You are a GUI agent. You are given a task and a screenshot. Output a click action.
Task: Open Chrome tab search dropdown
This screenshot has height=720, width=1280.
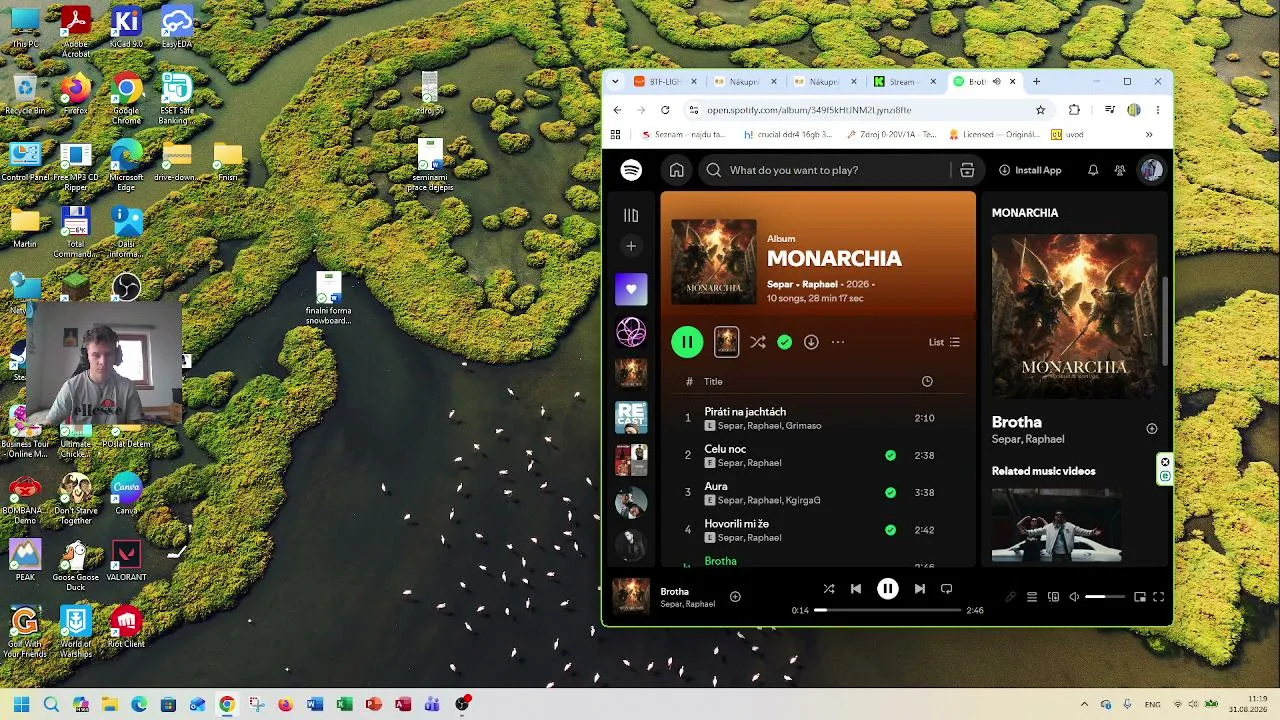click(x=615, y=82)
